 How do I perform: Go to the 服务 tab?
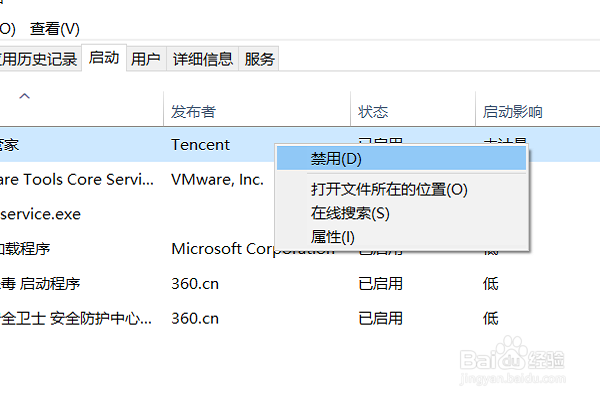click(x=260, y=59)
